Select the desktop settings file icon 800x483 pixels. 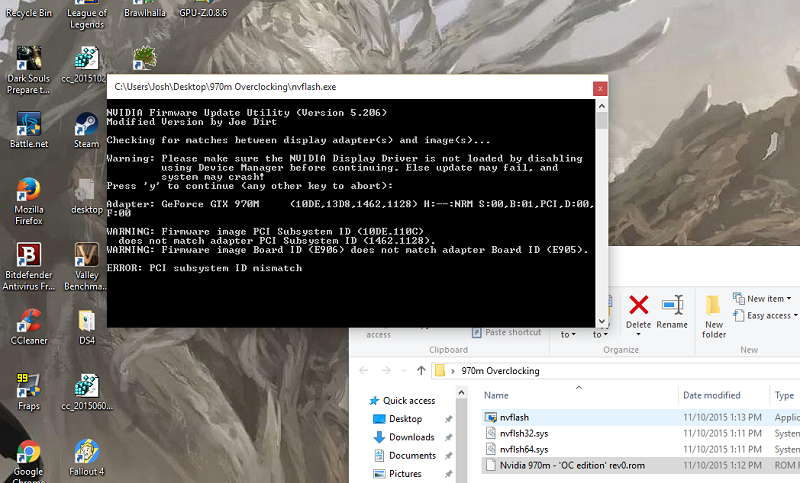86,196
